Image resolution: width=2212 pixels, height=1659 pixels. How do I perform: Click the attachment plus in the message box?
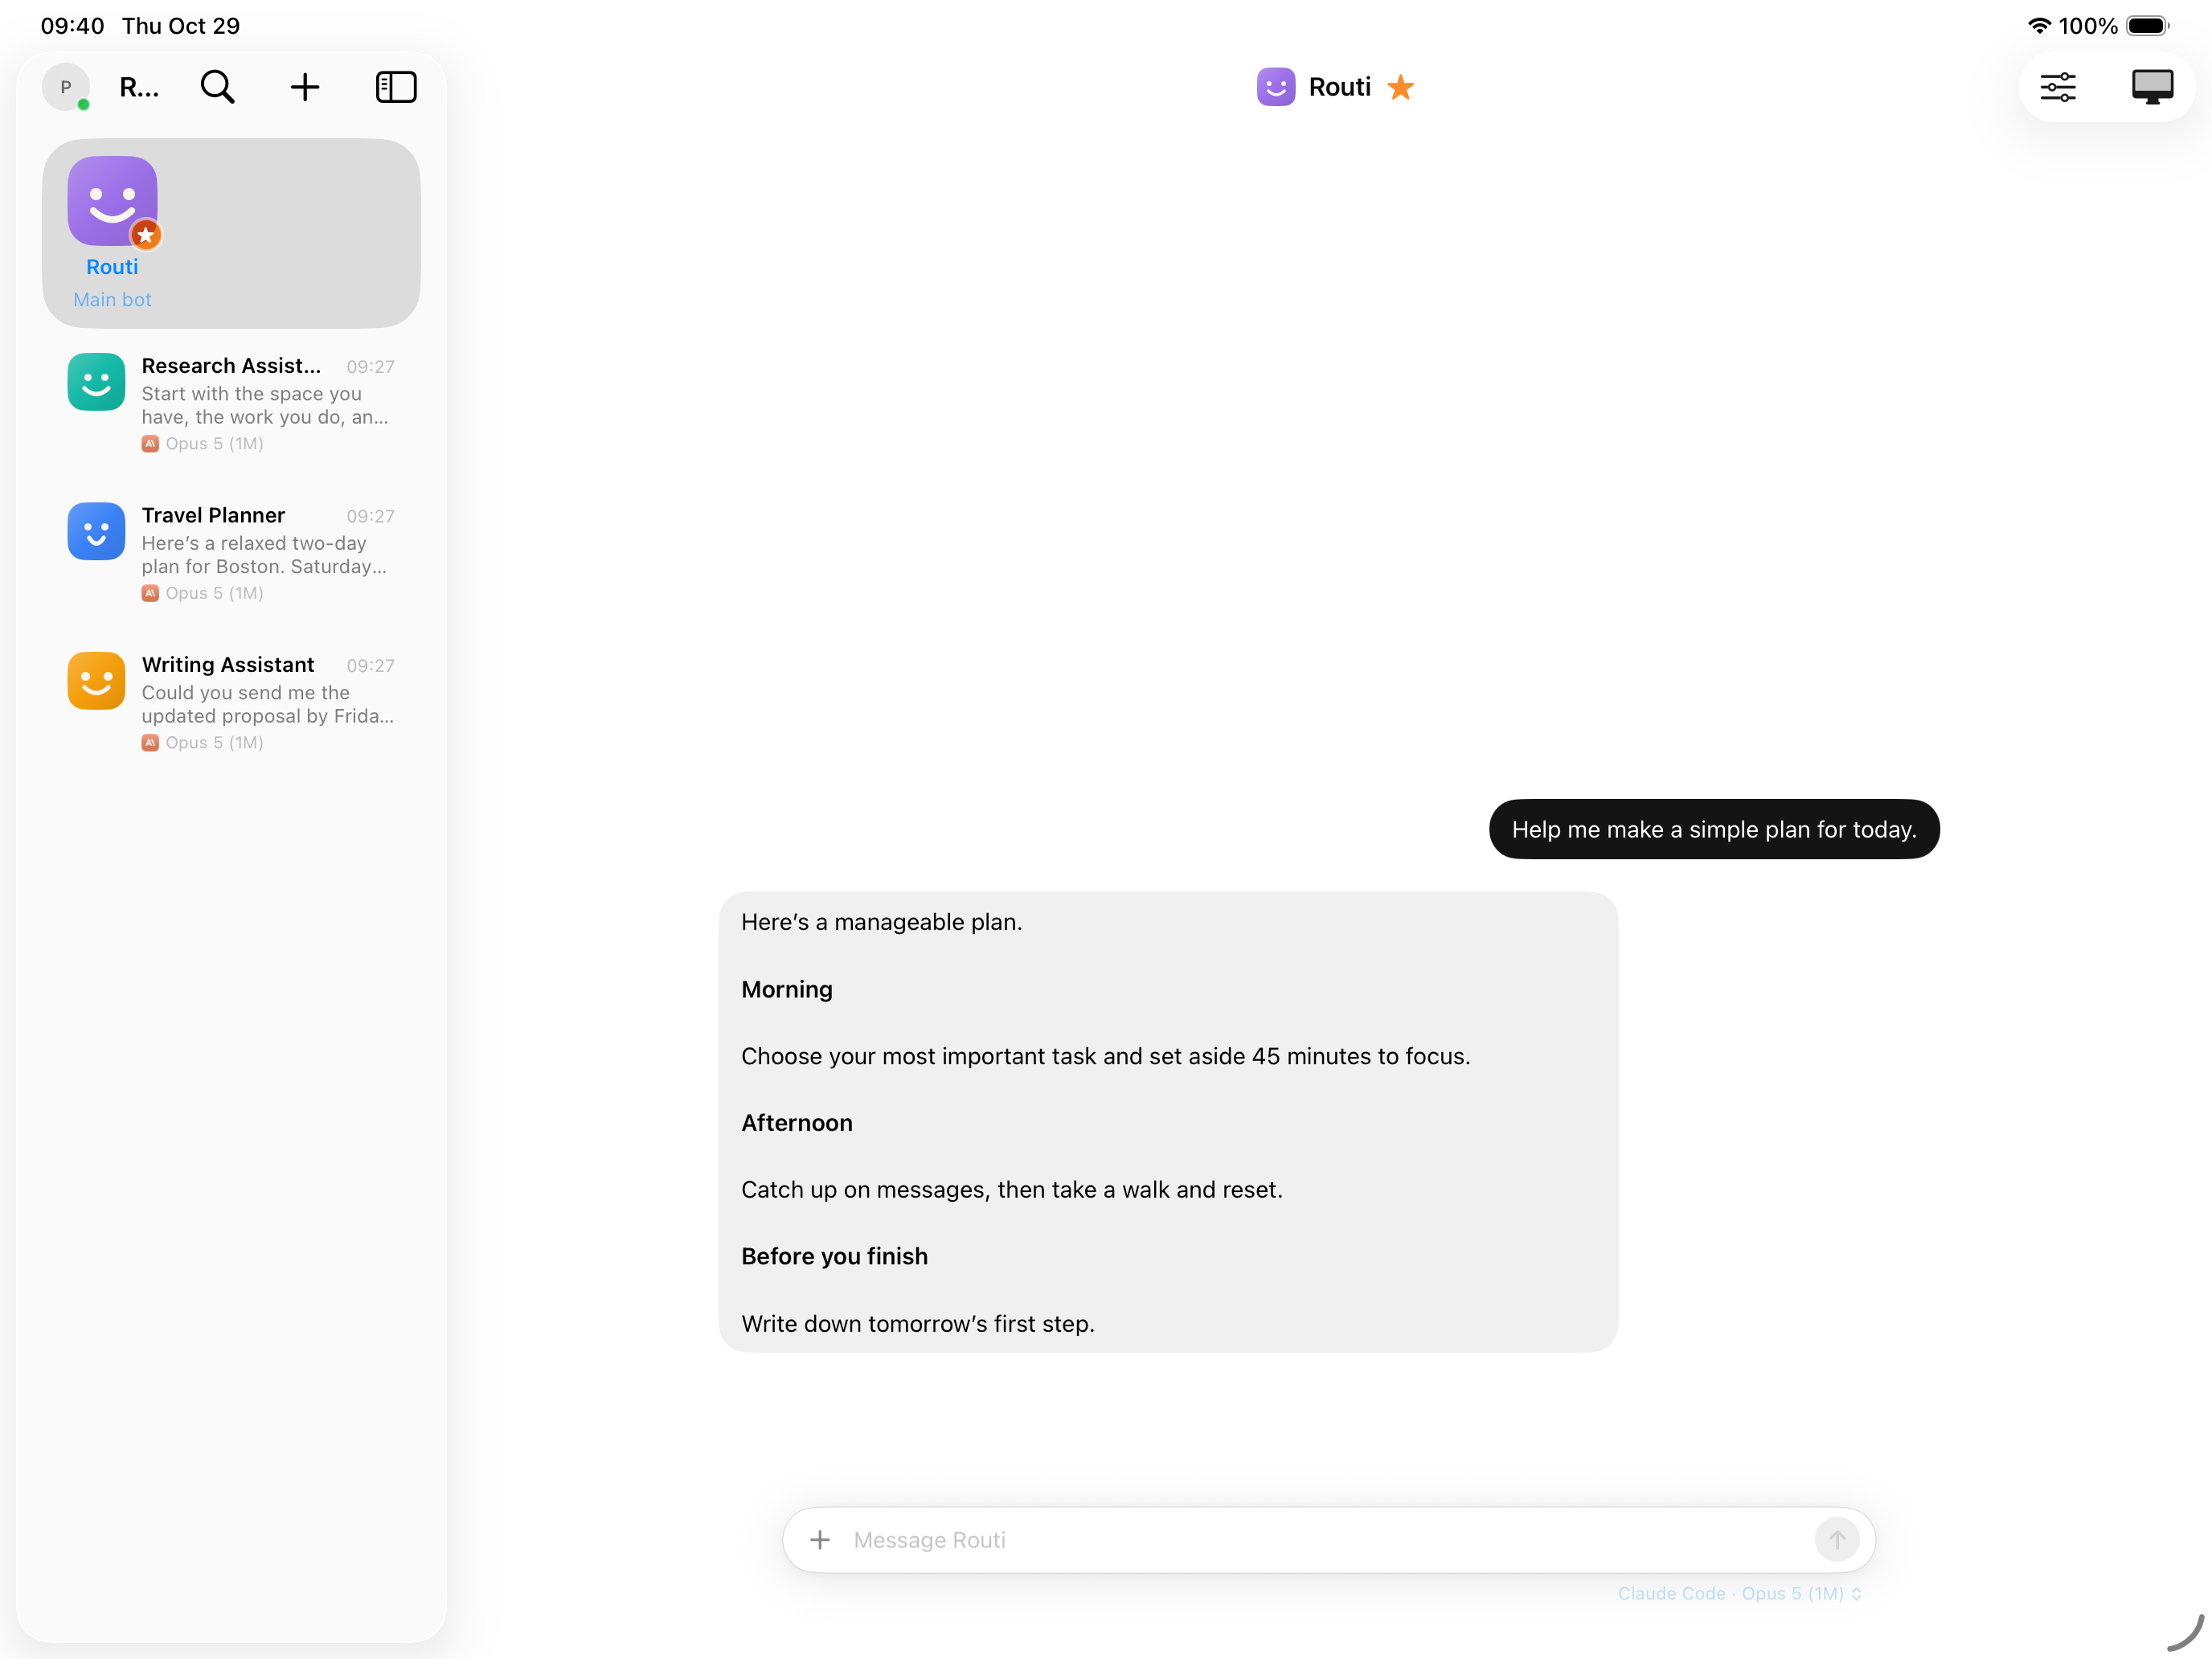[x=819, y=1540]
